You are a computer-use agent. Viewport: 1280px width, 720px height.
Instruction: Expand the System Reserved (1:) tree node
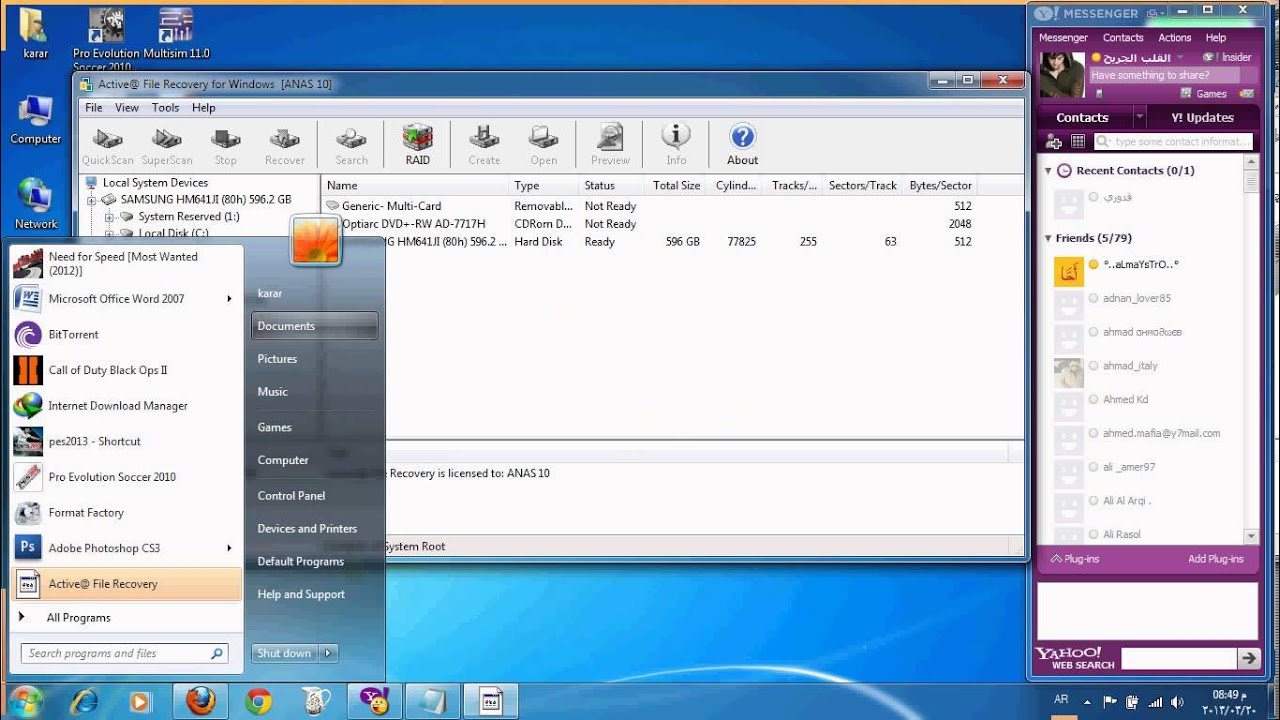[109, 217]
